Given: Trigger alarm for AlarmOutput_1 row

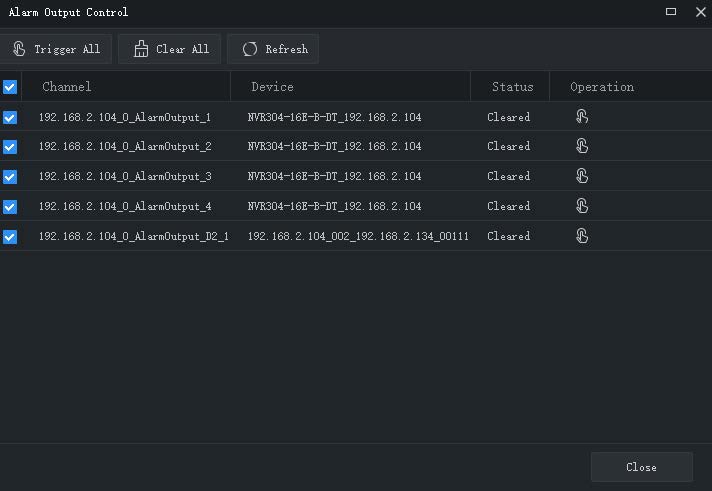Looking at the screenshot, I should pos(582,117).
